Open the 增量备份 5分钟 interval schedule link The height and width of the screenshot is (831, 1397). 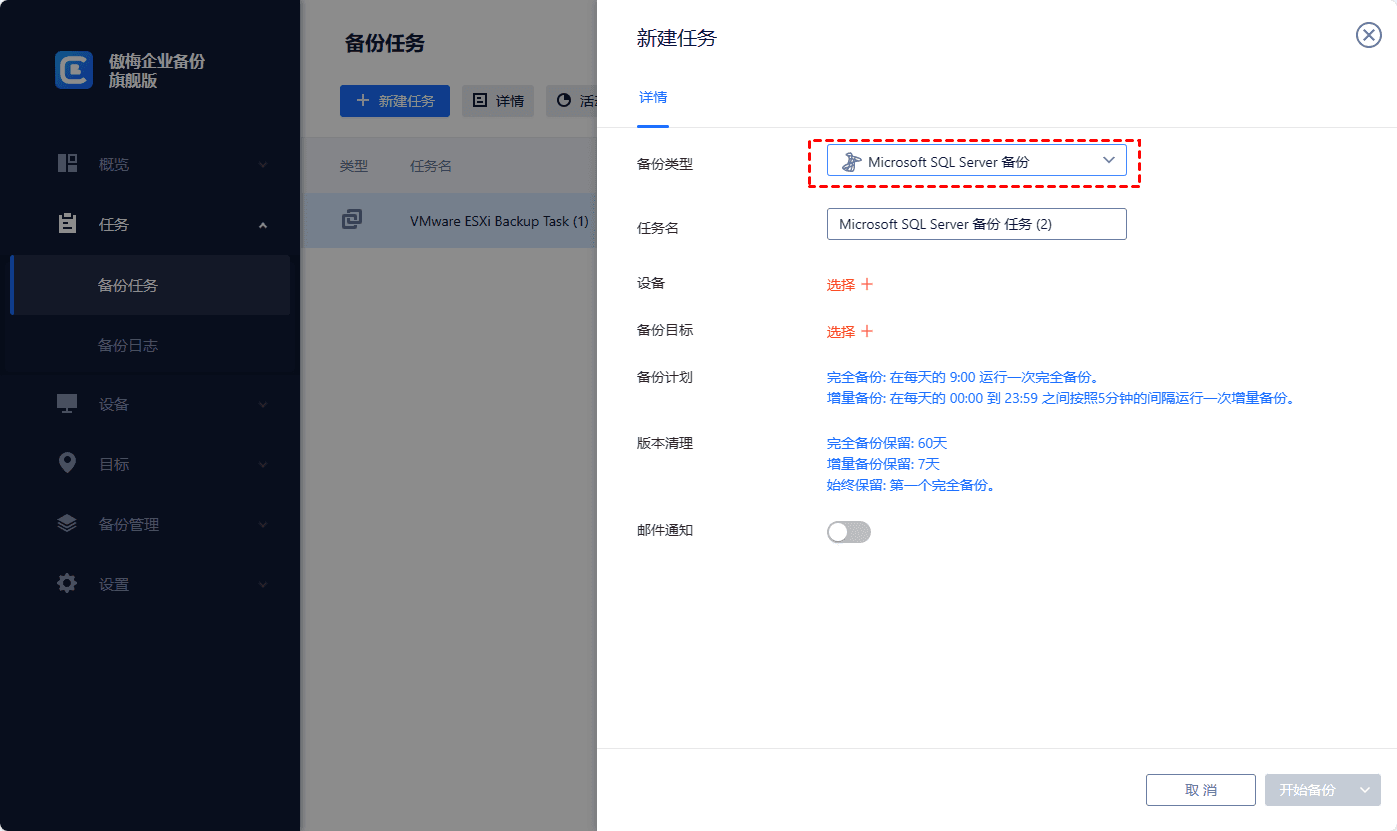click(1061, 398)
